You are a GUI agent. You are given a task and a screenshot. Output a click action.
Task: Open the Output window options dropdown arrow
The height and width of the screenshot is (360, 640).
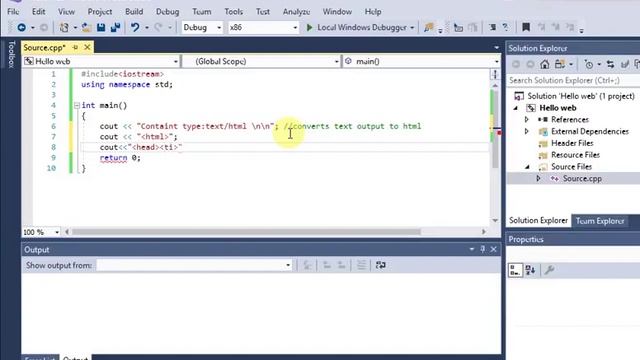pyautogui.click(x=471, y=249)
